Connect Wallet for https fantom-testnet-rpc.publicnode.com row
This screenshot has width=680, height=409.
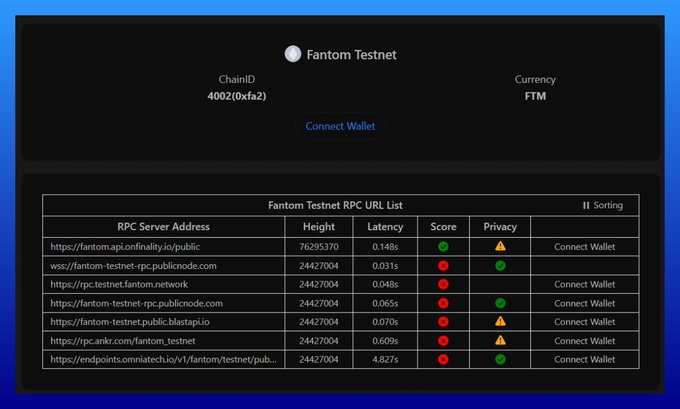click(584, 303)
